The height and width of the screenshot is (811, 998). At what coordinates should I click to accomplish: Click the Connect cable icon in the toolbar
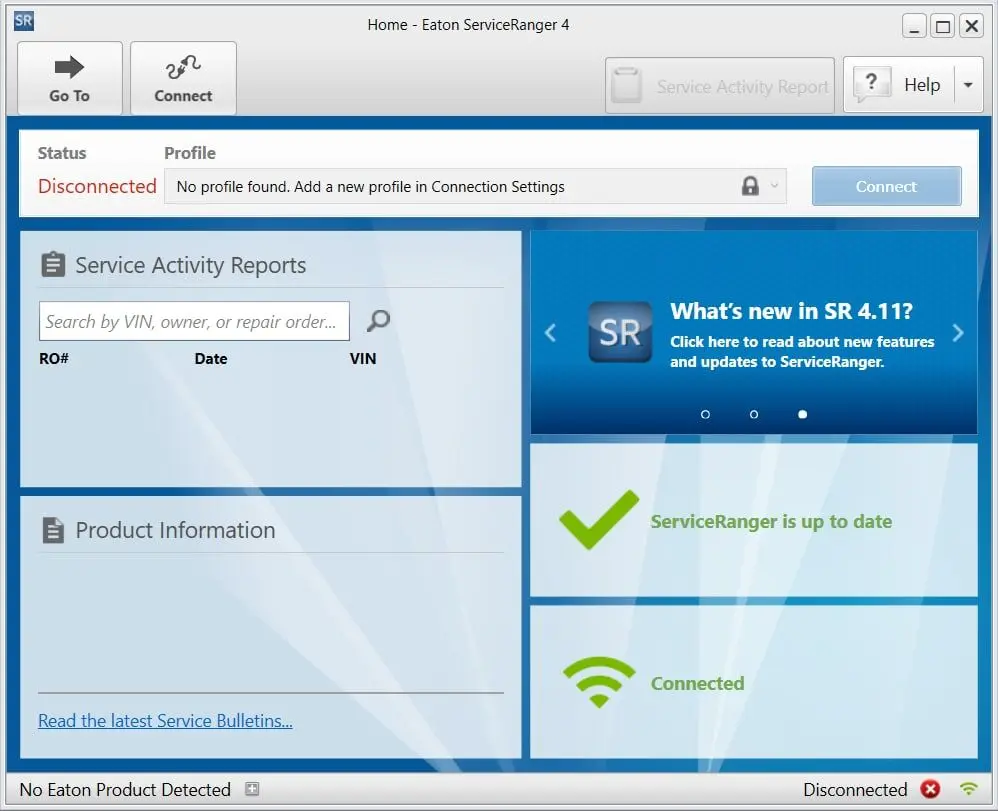[183, 64]
